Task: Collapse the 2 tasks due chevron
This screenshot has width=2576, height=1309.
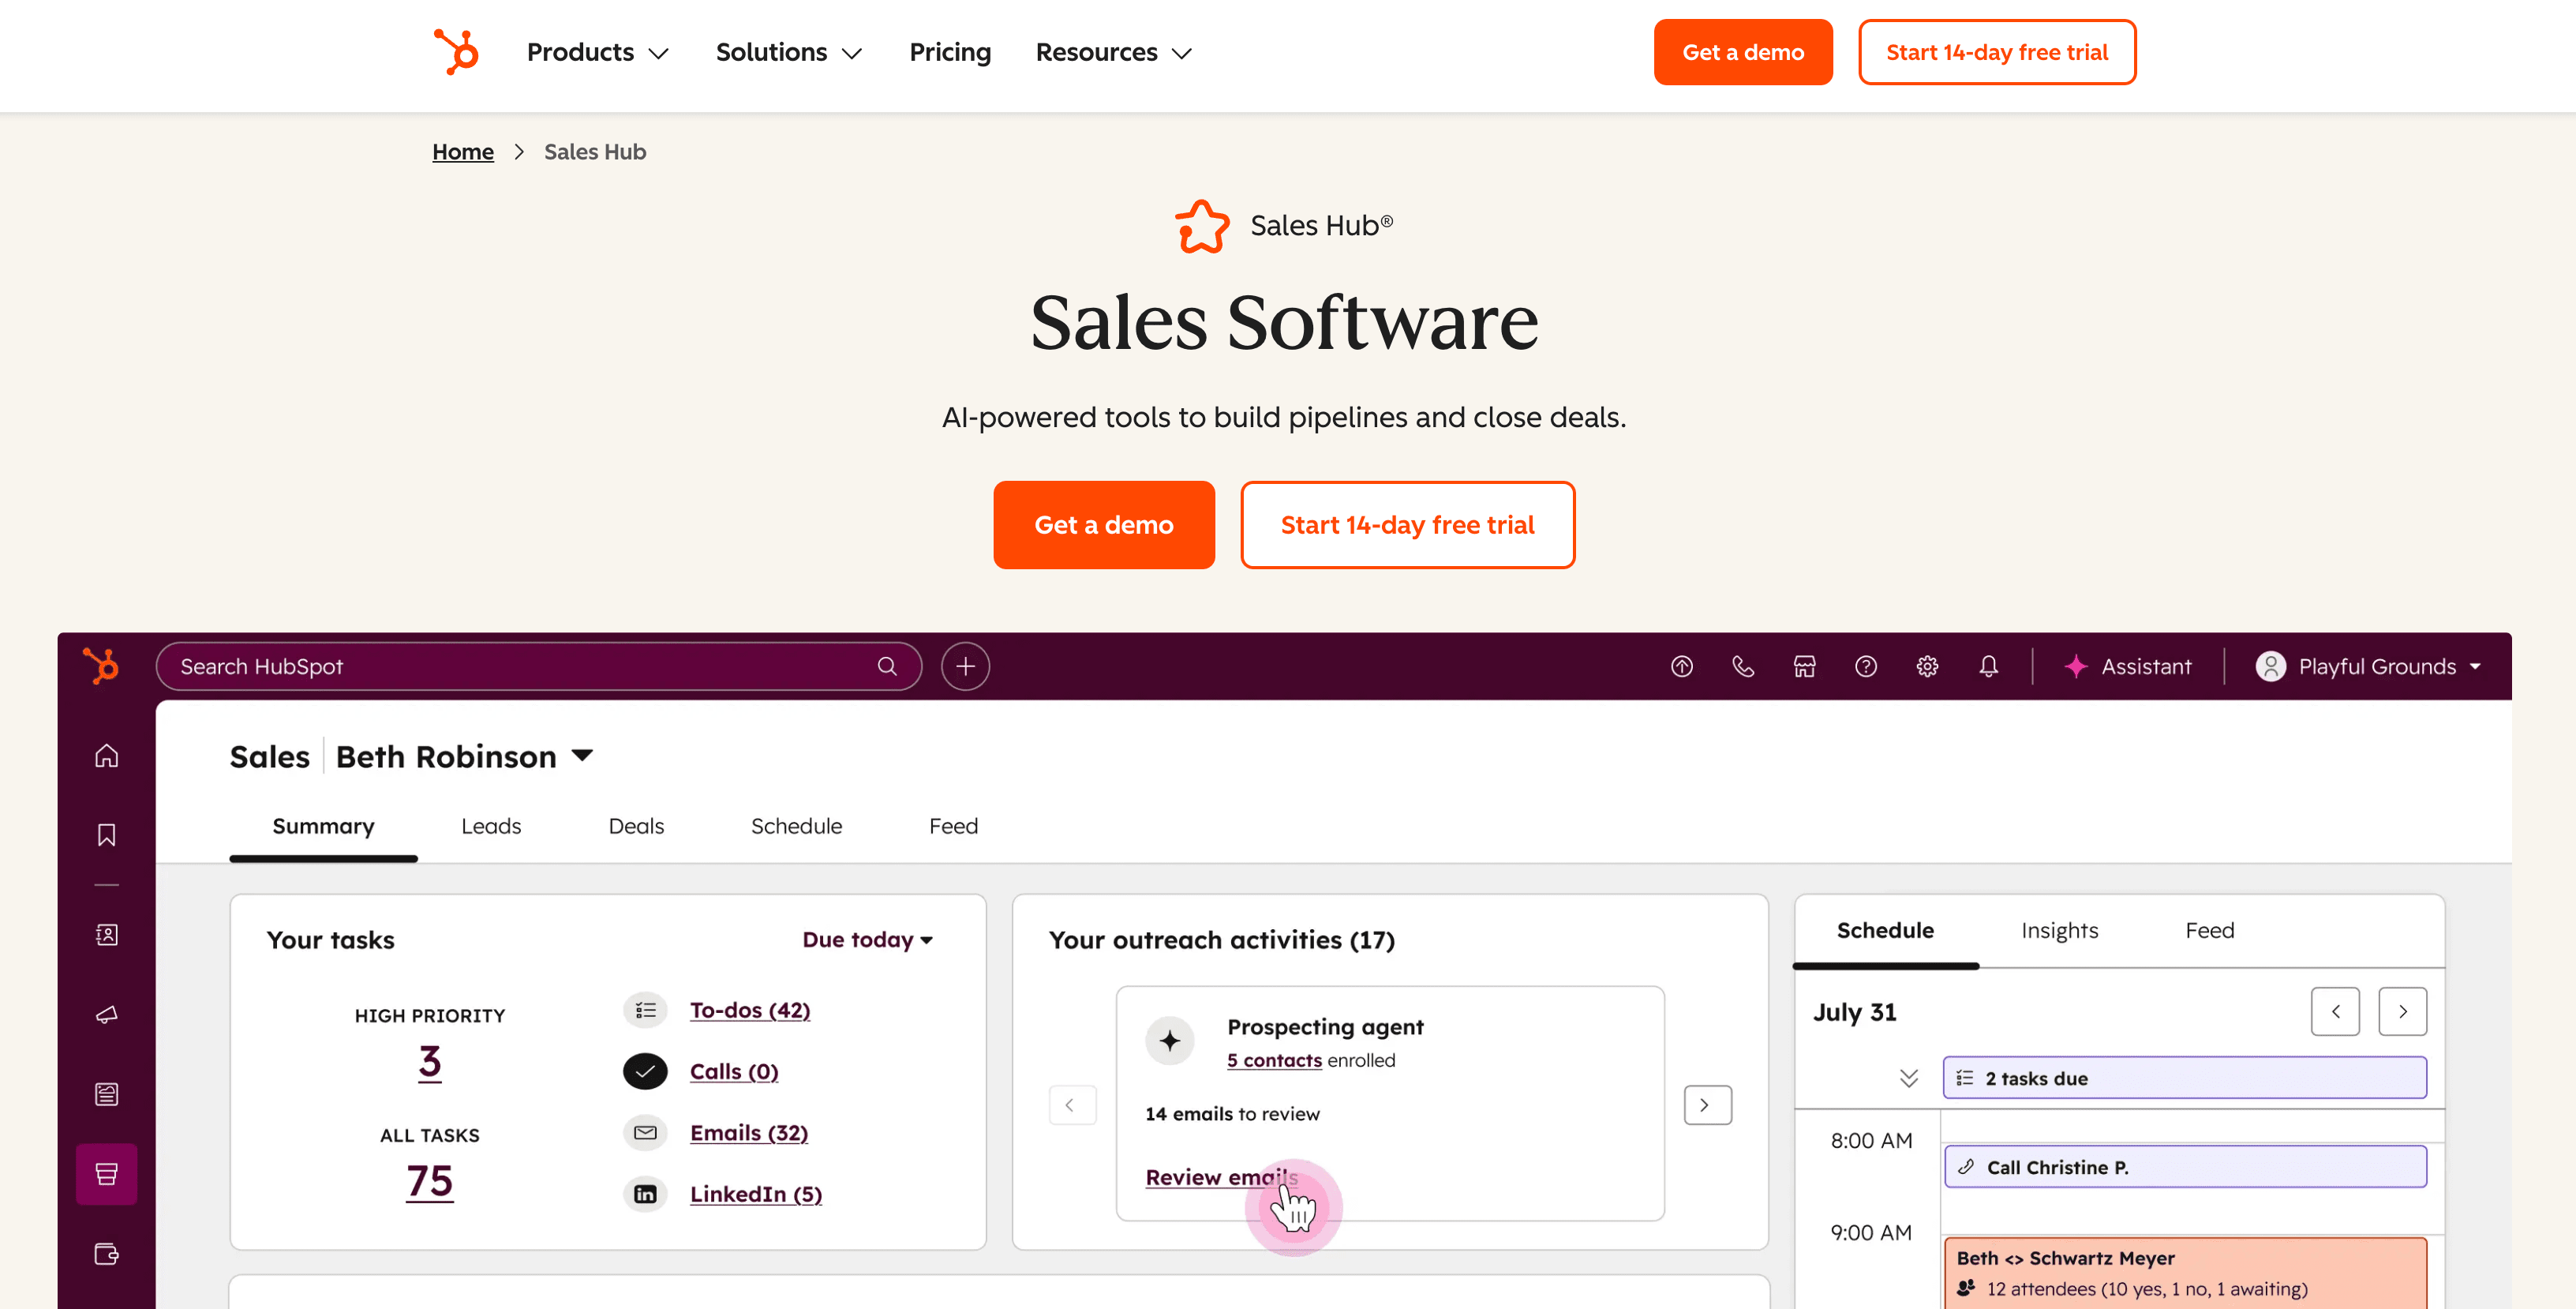Action: (1908, 1078)
